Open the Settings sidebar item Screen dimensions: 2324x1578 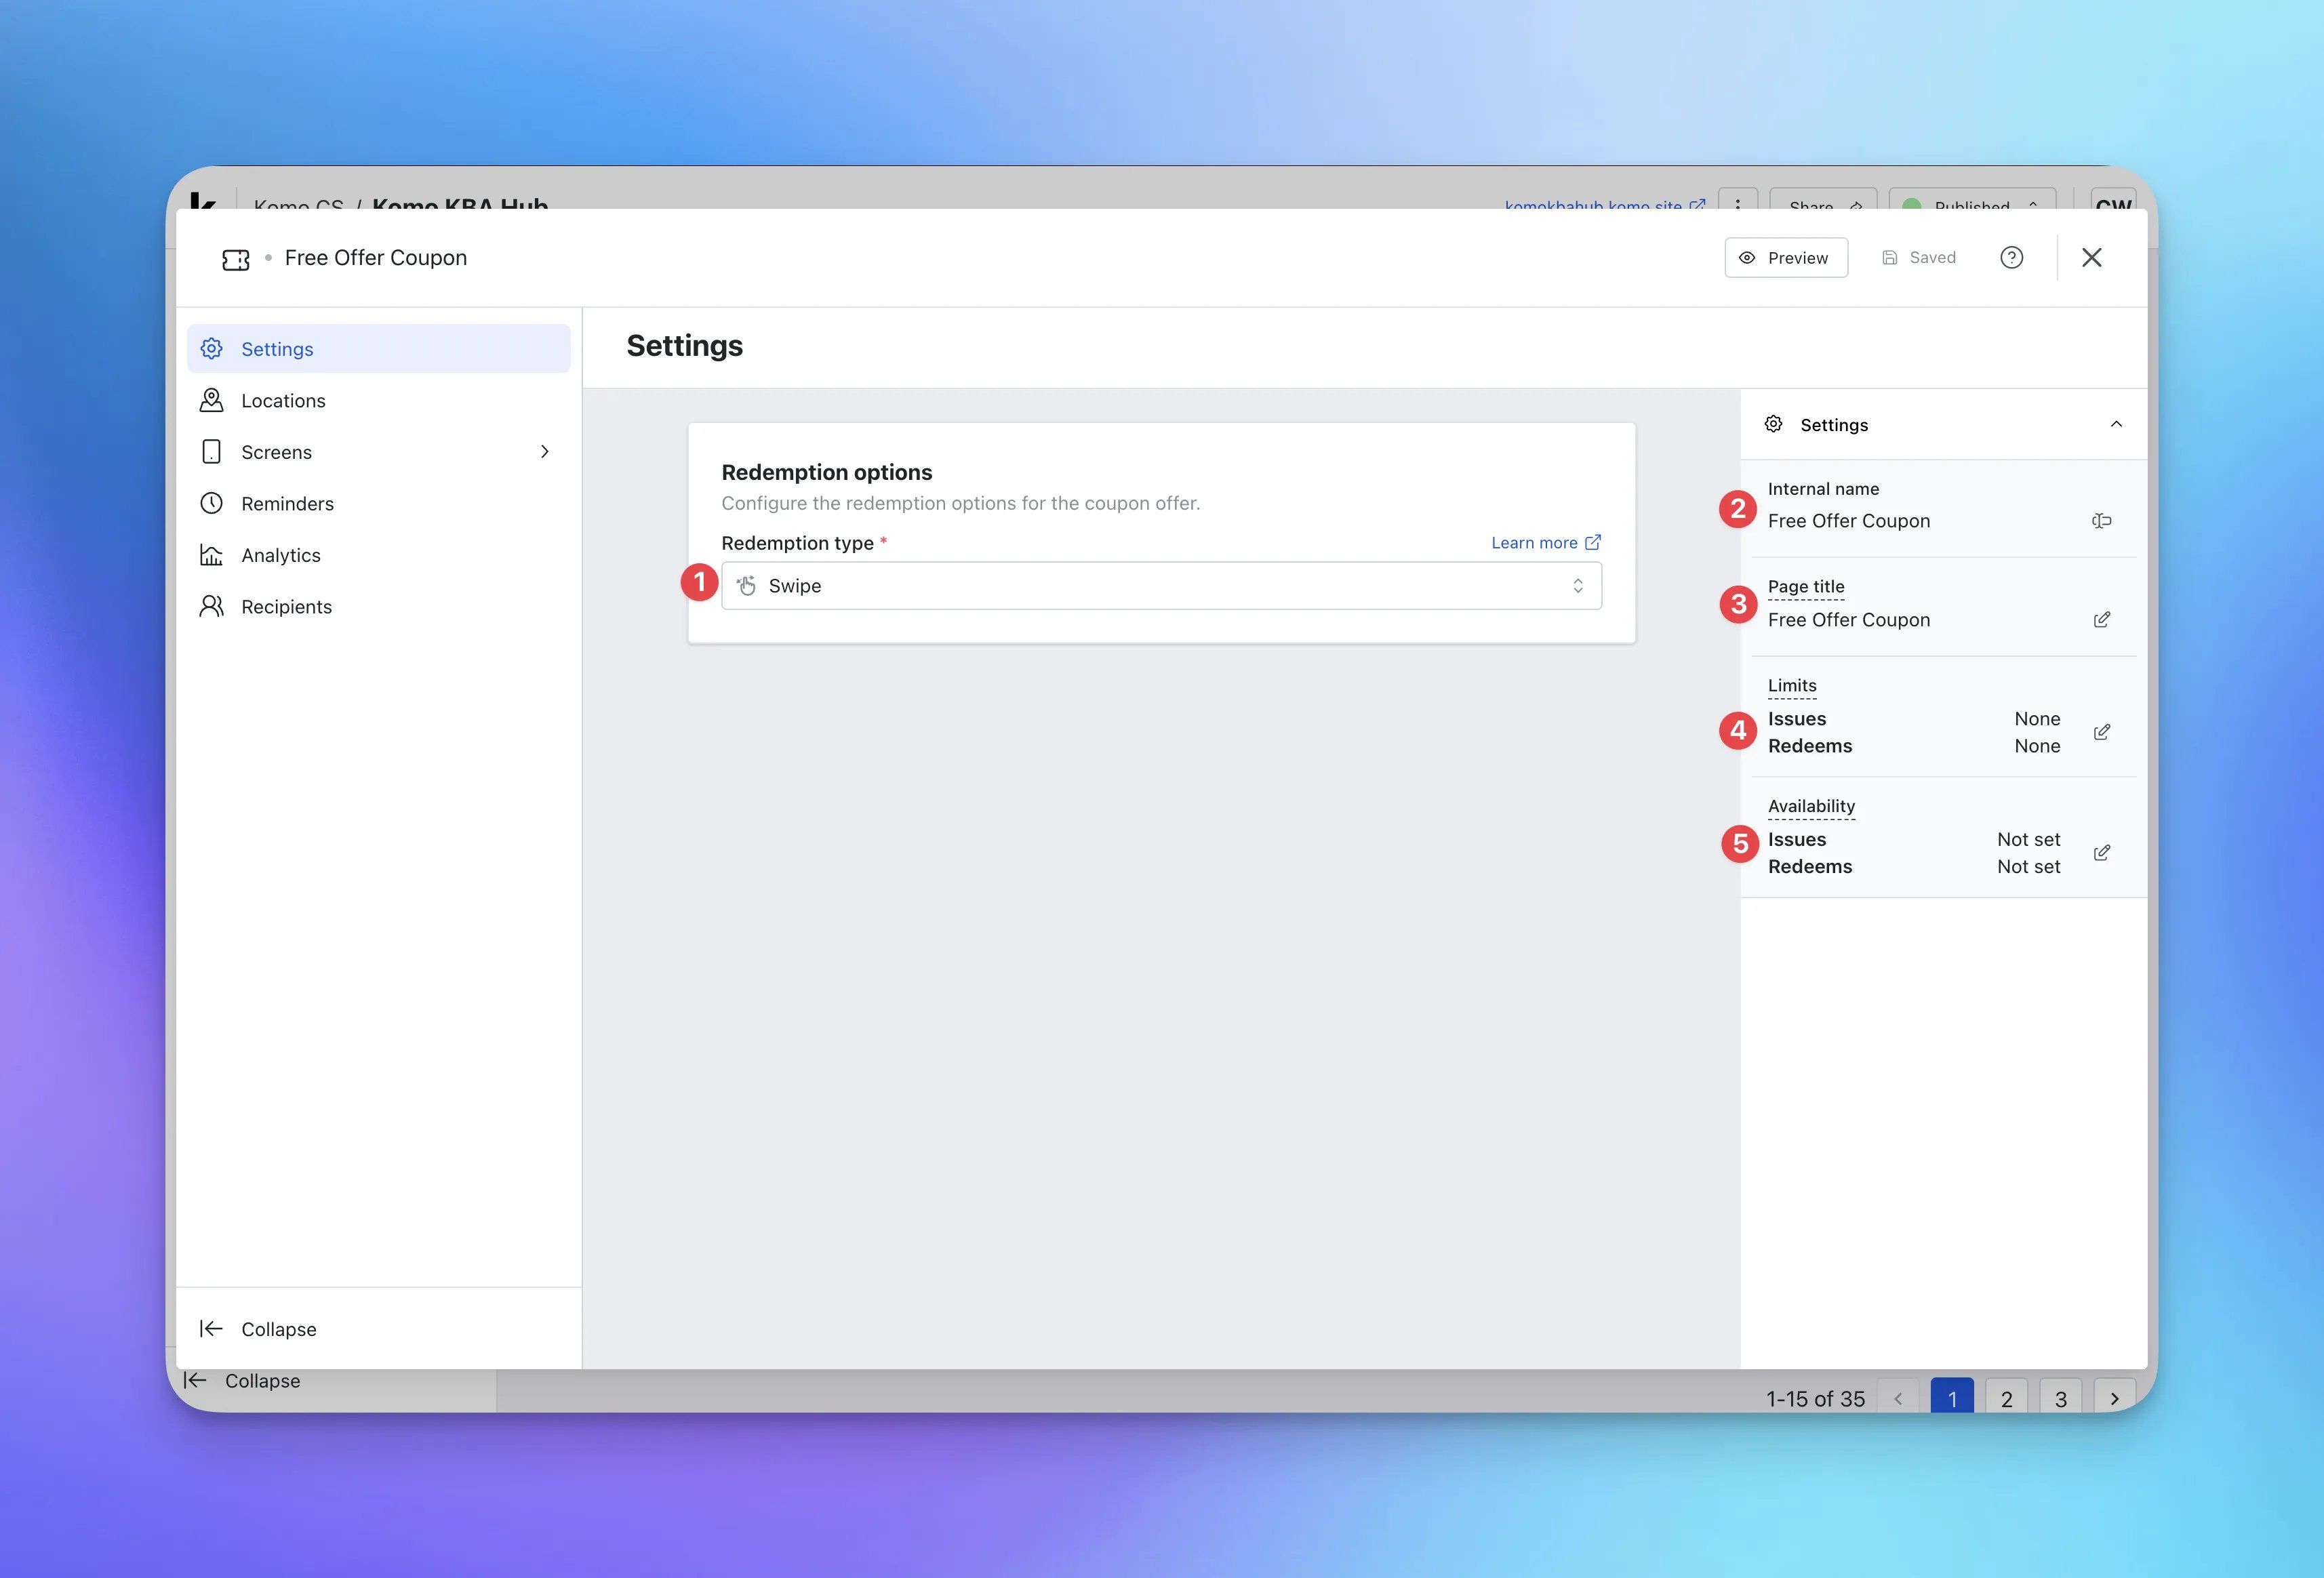(378, 349)
